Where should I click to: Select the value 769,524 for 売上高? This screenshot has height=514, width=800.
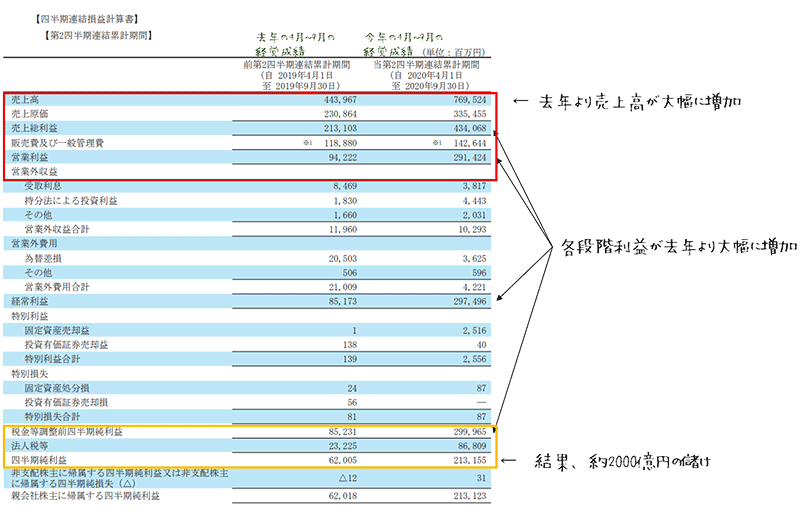coord(470,100)
